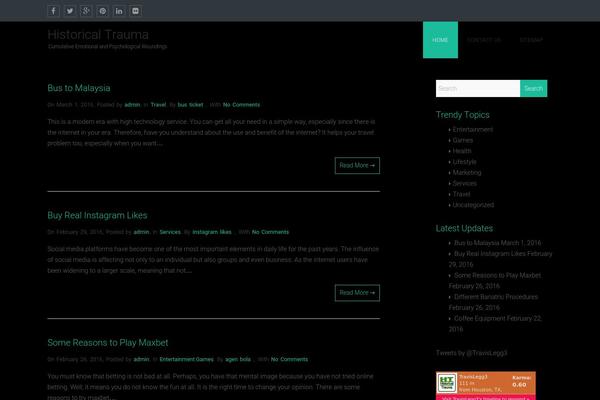
Task: Select Services in Trendy Topics
Action: coord(465,183)
